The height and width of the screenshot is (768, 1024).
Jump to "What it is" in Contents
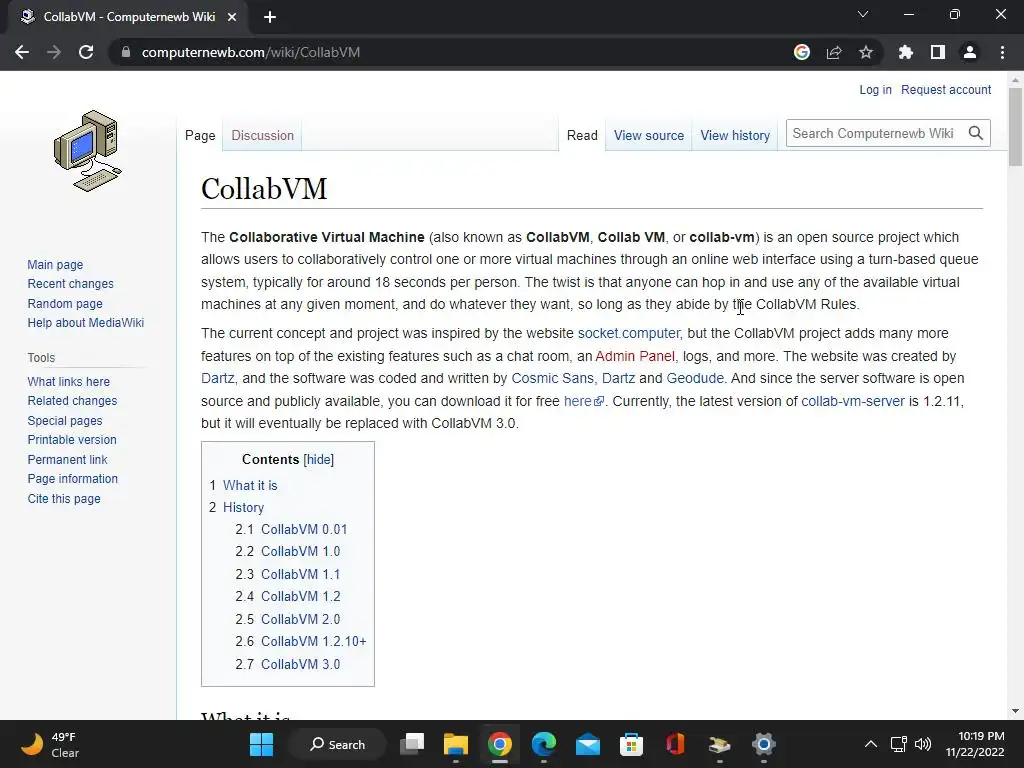(250, 485)
